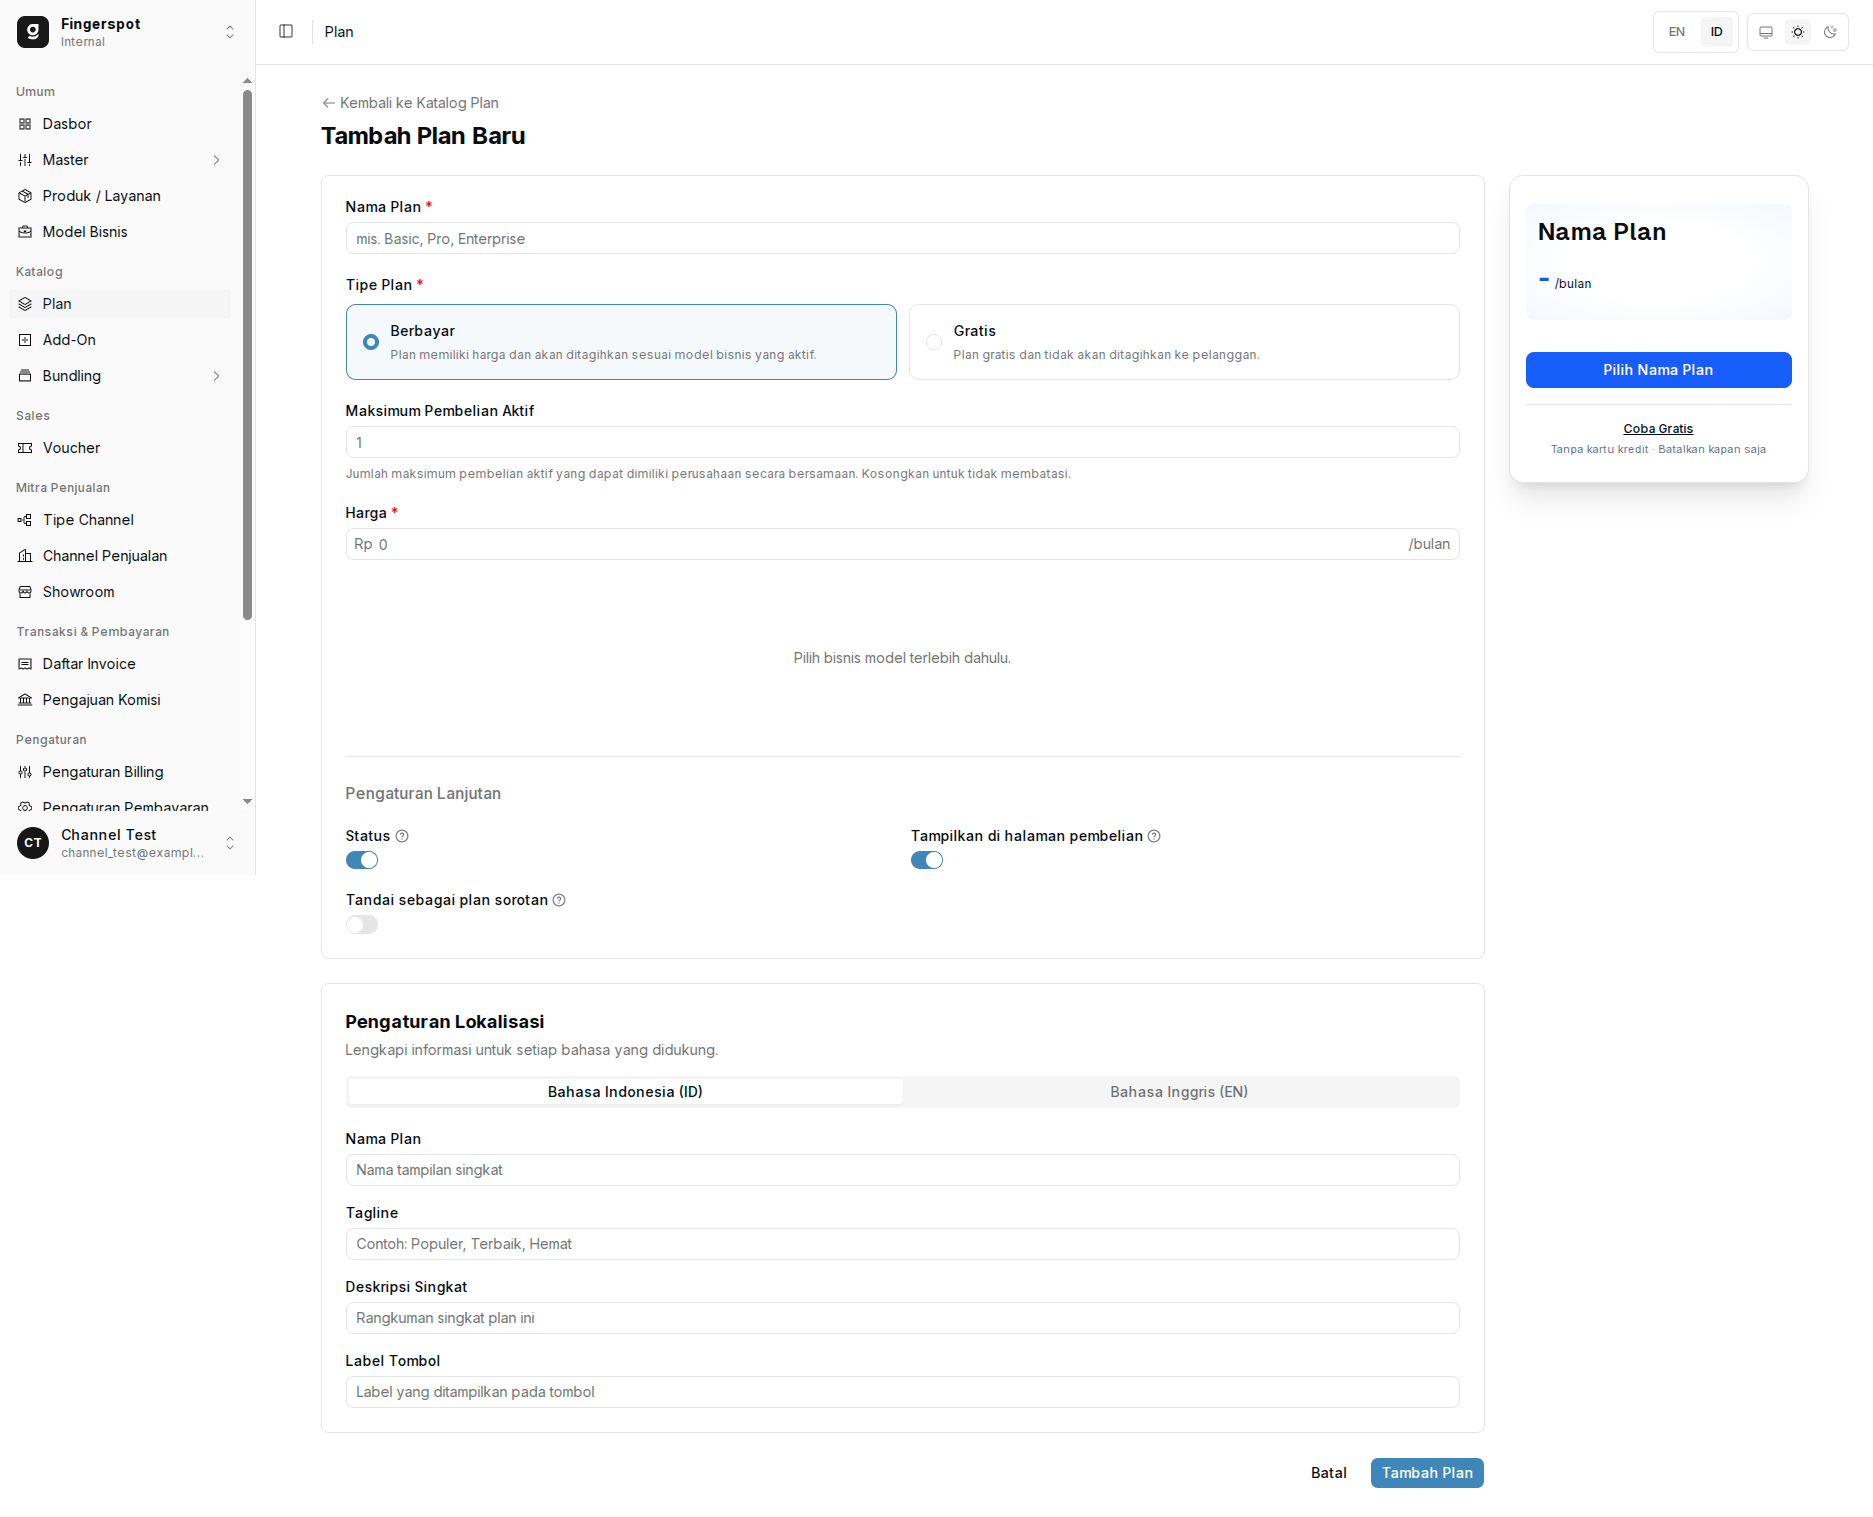
Task: Open the Fingerspot workspace switcher
Action: 127,32
